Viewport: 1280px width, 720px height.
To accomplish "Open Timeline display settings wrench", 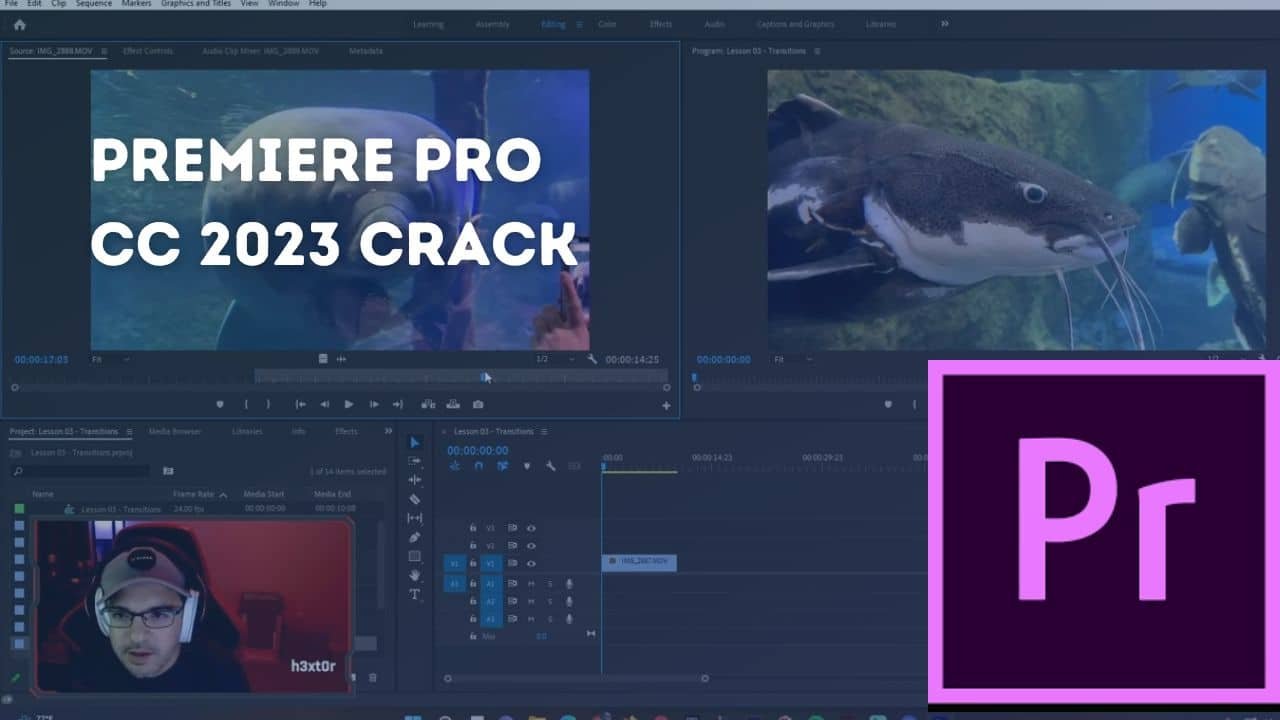I will click(550, 465).
